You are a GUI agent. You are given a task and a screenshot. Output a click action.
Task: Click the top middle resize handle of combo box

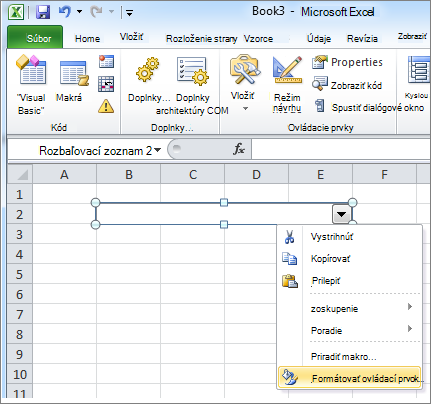pyautogui.click(x=224, y=202)
